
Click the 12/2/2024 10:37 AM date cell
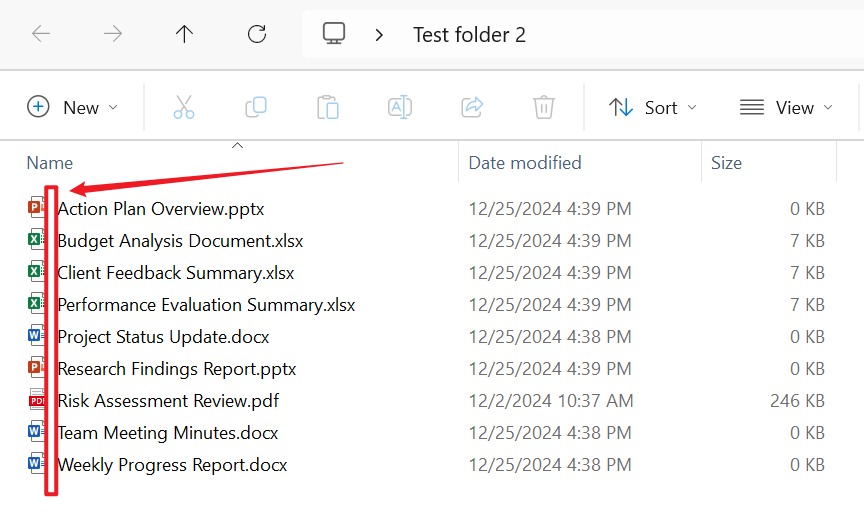pos(551,401)
